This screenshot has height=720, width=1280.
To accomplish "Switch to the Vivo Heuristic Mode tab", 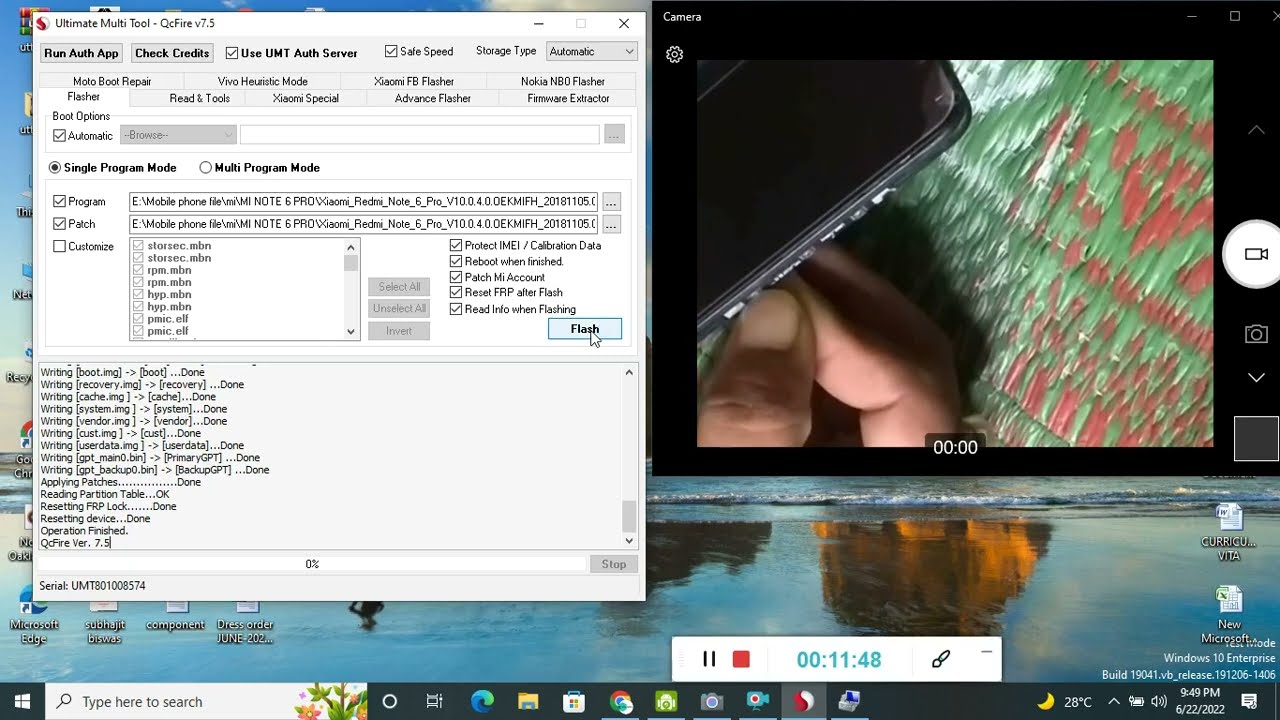I will [263, 81].
